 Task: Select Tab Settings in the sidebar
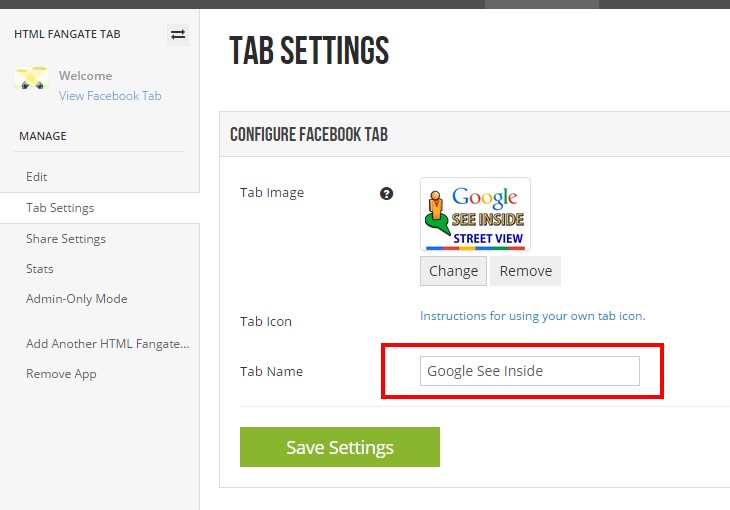click(60, 208)
